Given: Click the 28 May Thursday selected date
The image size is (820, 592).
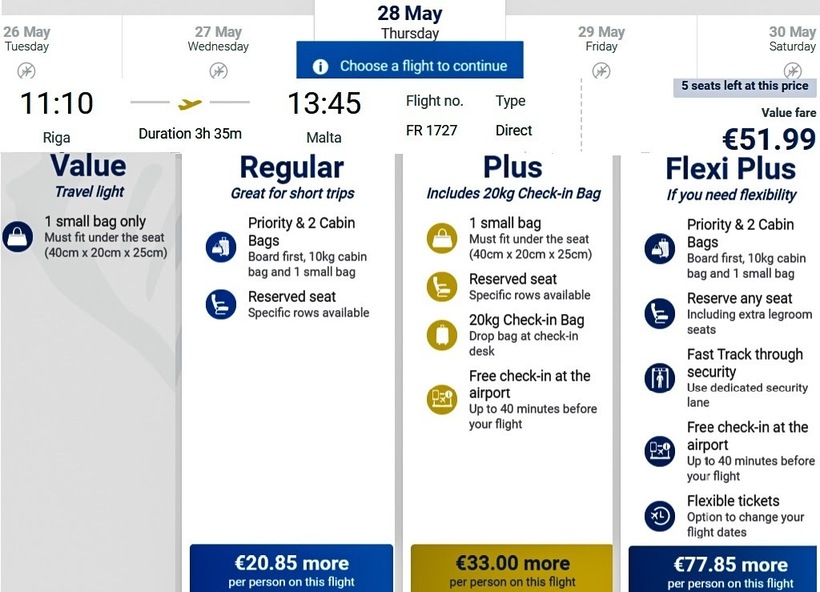Looking at the screenshot, I should coord(409,22).
